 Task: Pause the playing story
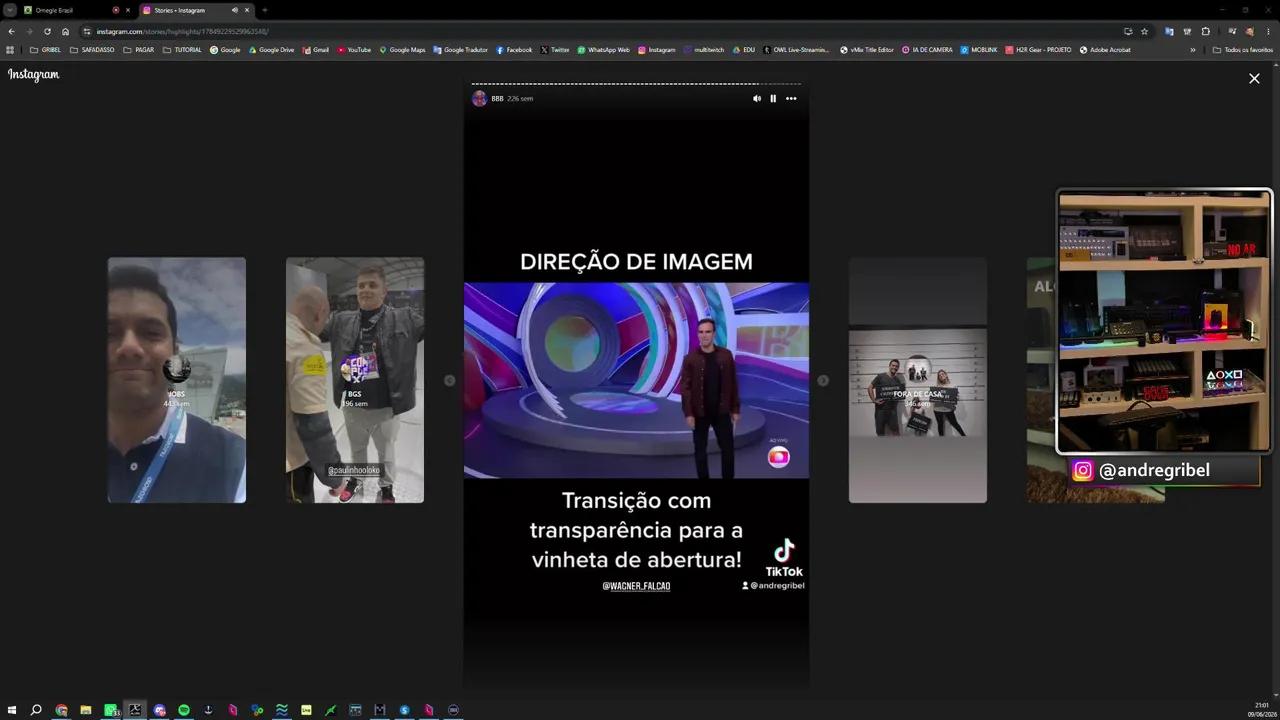coord(773,98)
